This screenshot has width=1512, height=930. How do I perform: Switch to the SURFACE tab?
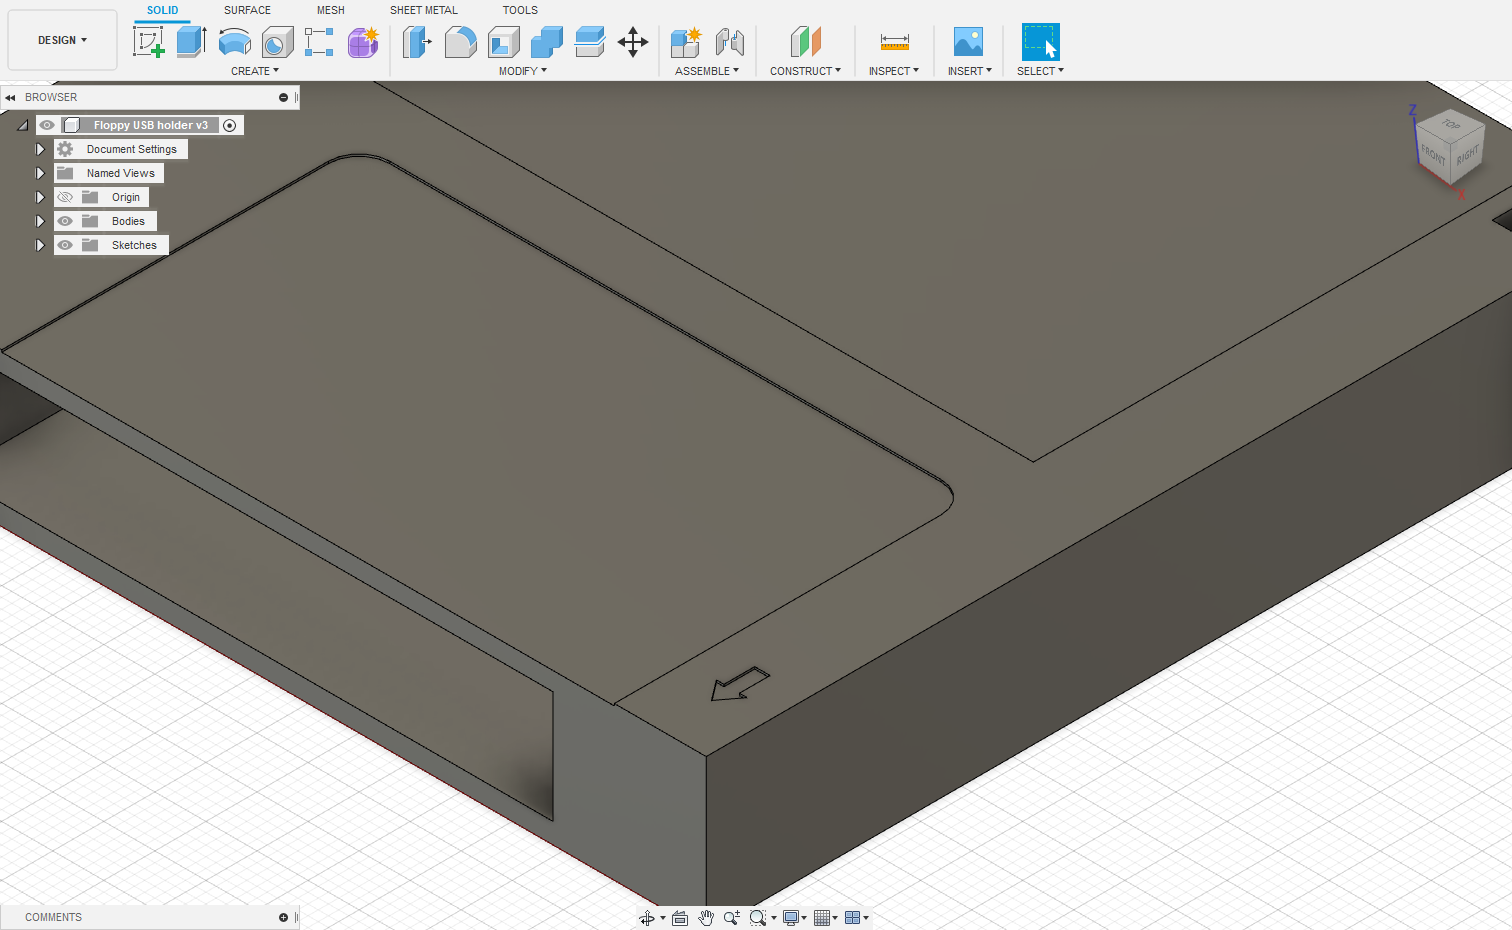[247, 10]
